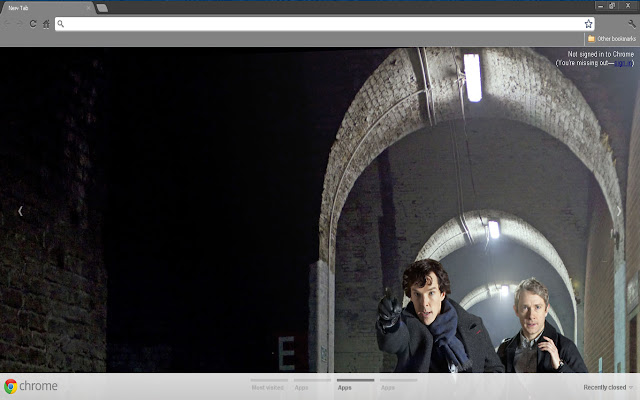Open the home page via house icon
The width and height of the screenshot is (640, 400).
coord(46,24)
